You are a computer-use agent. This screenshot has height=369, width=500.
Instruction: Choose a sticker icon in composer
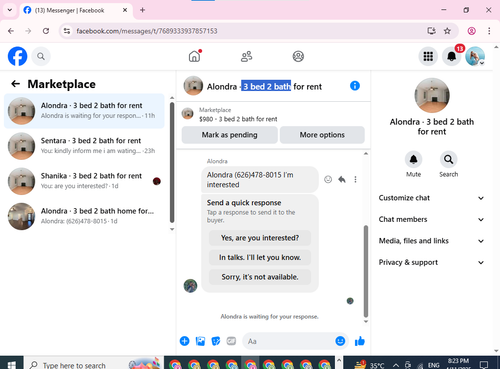216,341
